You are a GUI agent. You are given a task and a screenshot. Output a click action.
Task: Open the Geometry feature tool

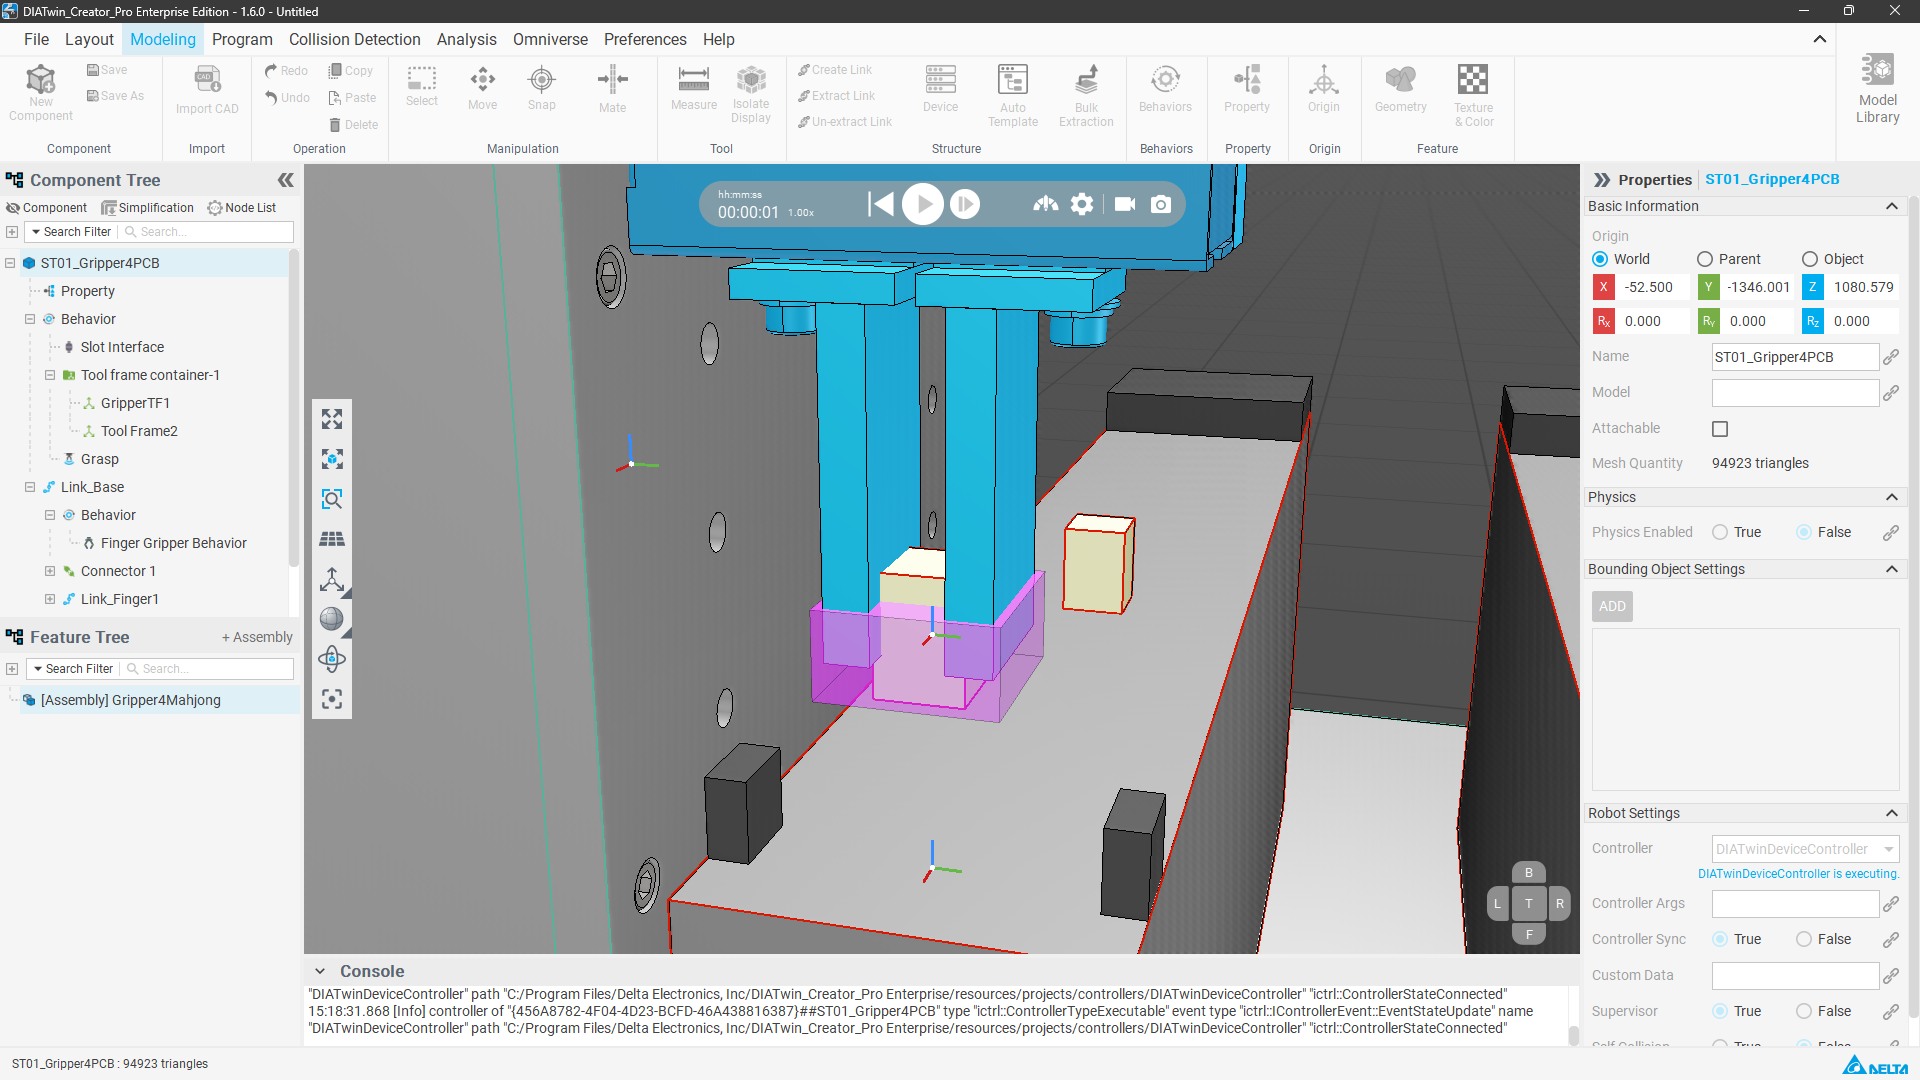[1400, 88]
